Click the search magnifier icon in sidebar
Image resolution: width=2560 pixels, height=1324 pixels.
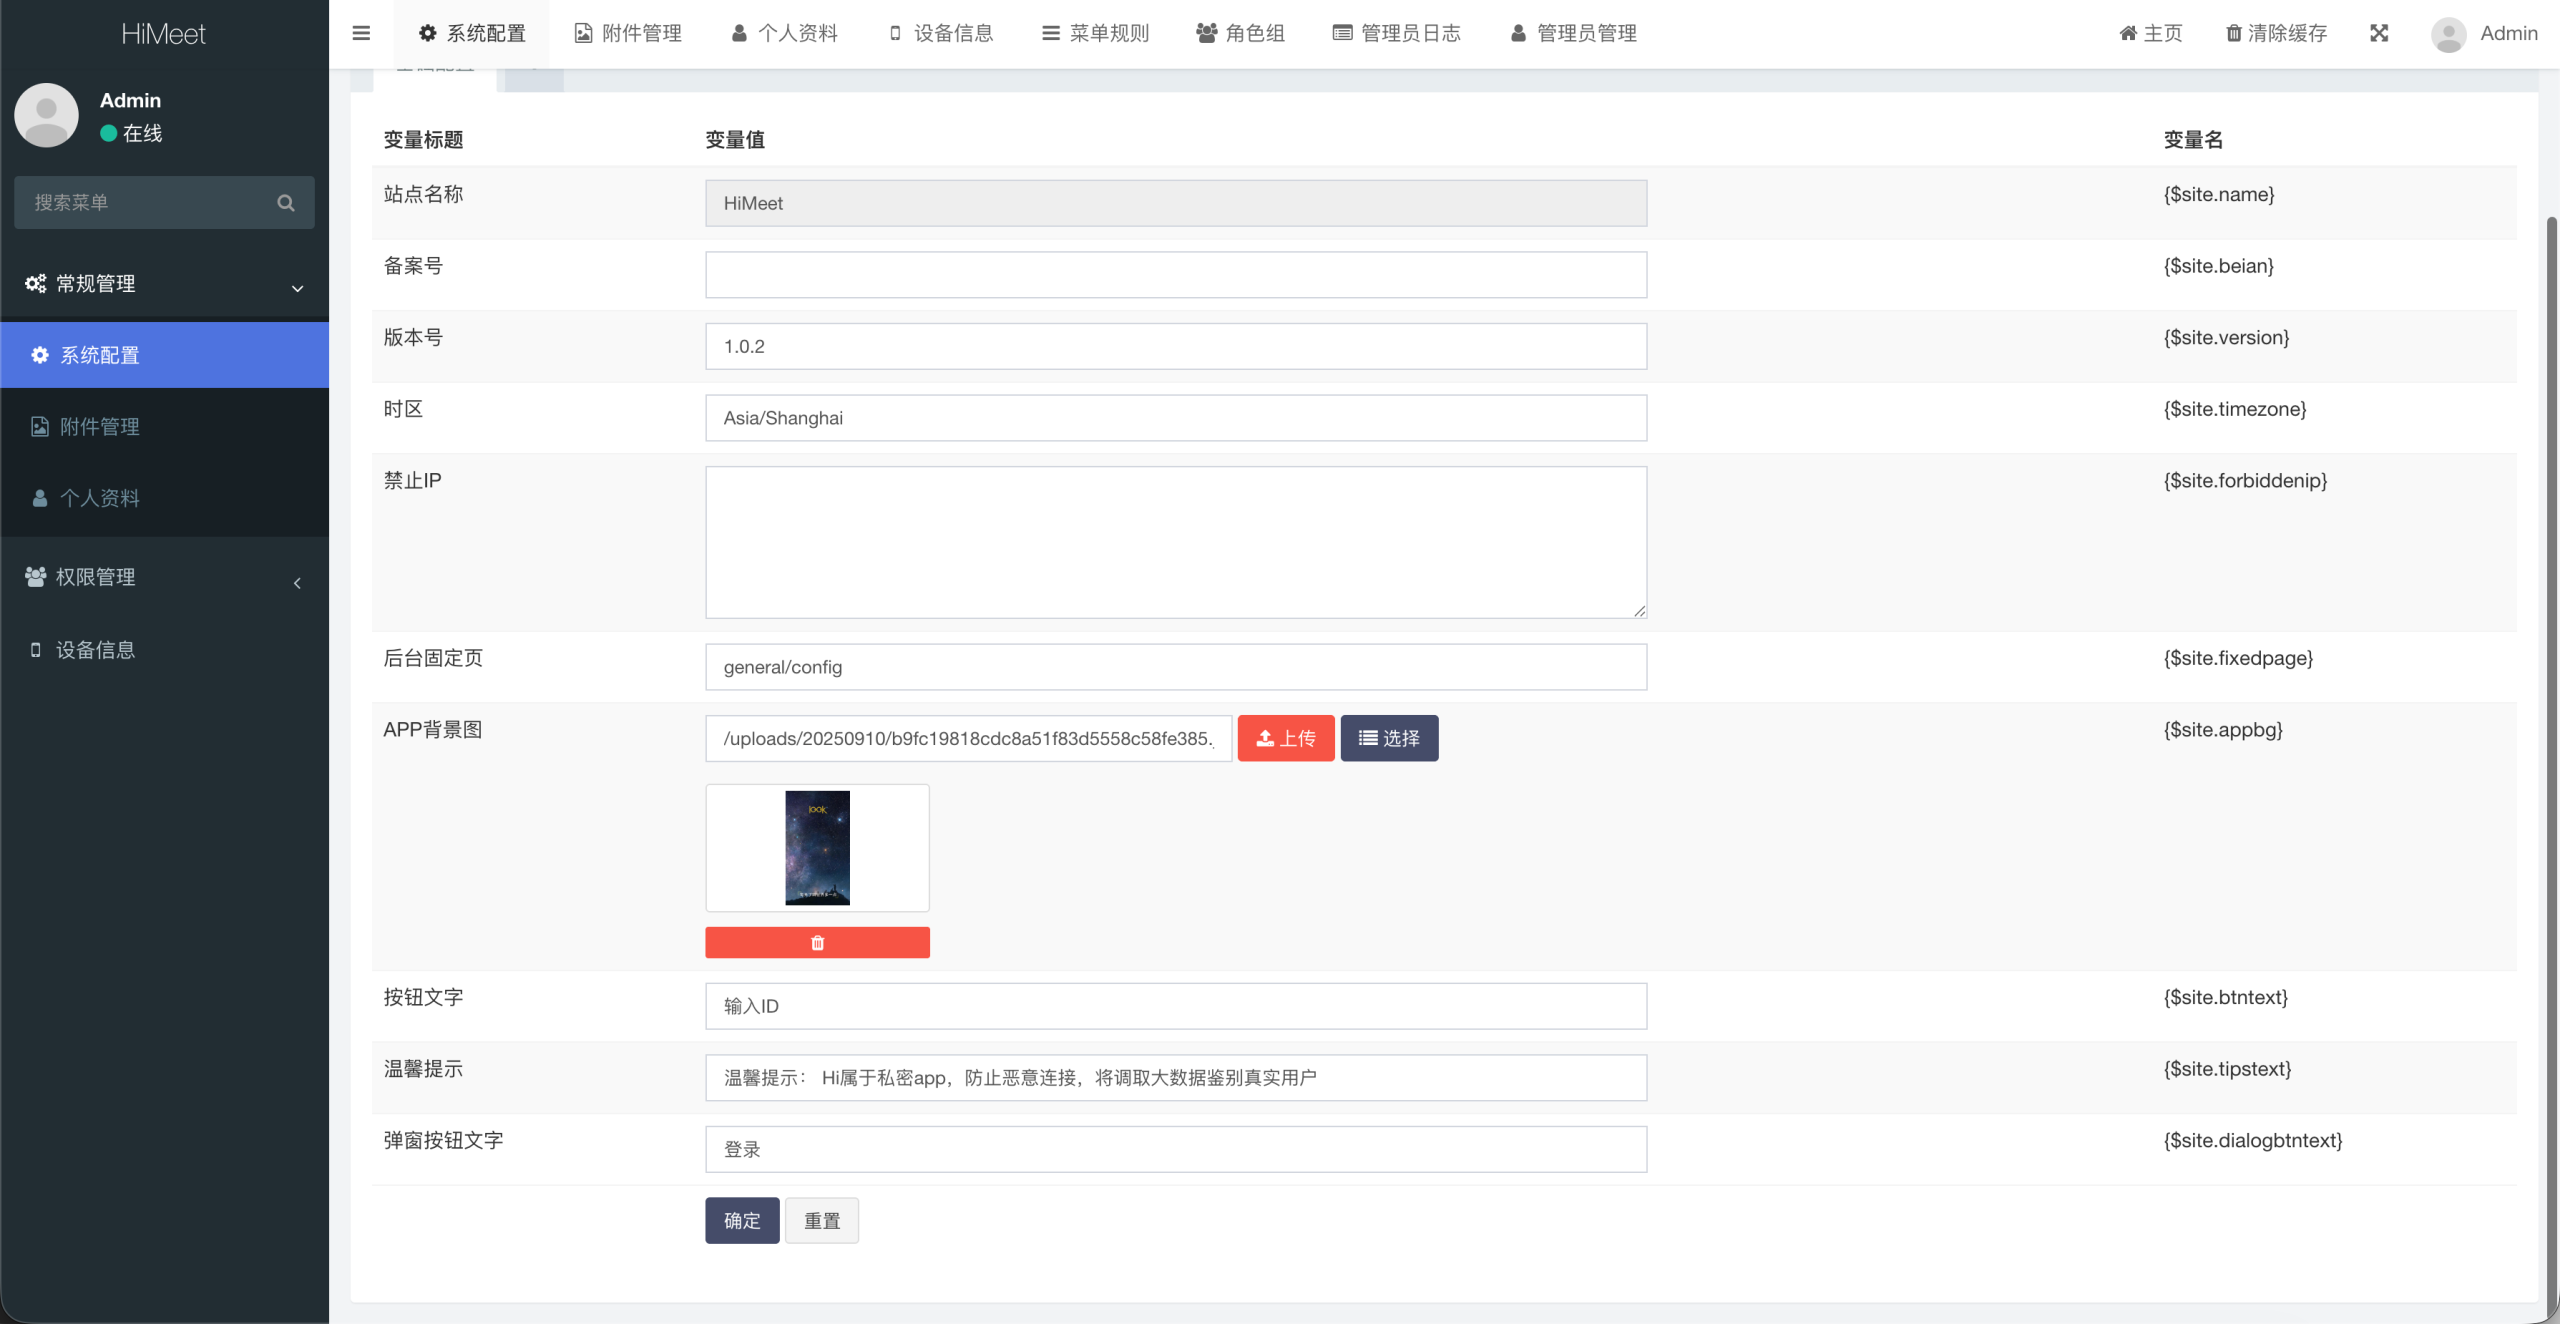point(286,203)
